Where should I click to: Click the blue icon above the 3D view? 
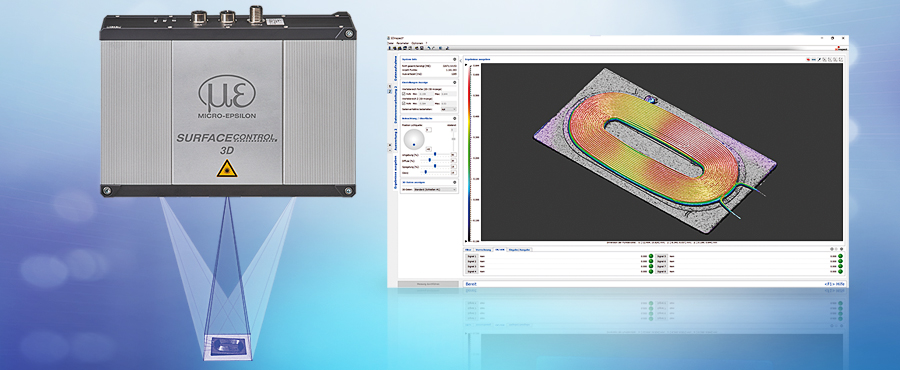coord(814,60)
